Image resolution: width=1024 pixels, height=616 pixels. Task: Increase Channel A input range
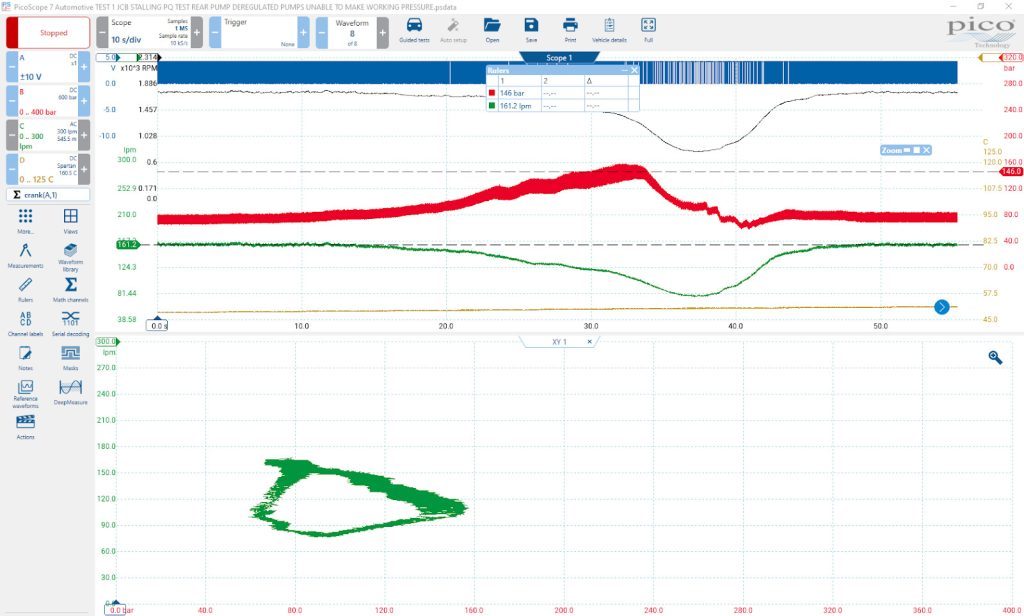pyautogui.click(x=84, y=67)
